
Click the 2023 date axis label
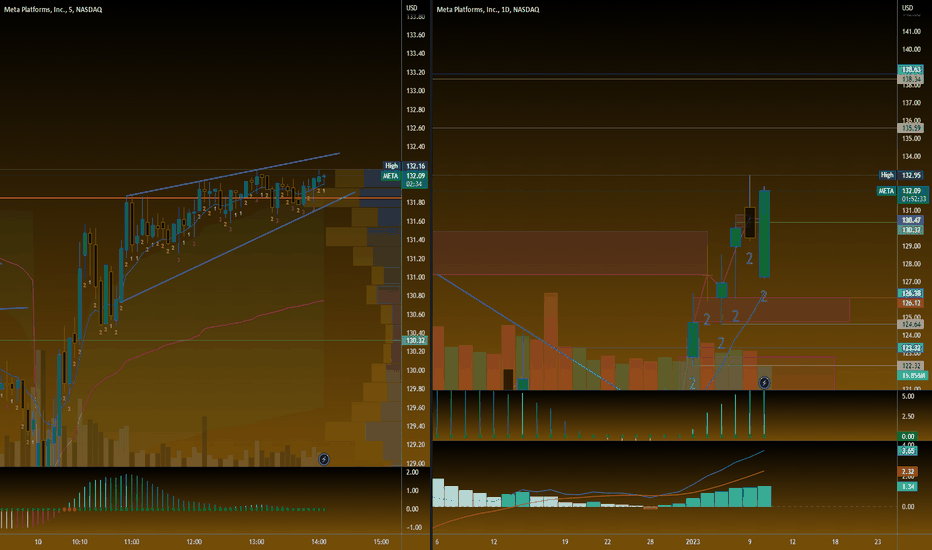692,542
